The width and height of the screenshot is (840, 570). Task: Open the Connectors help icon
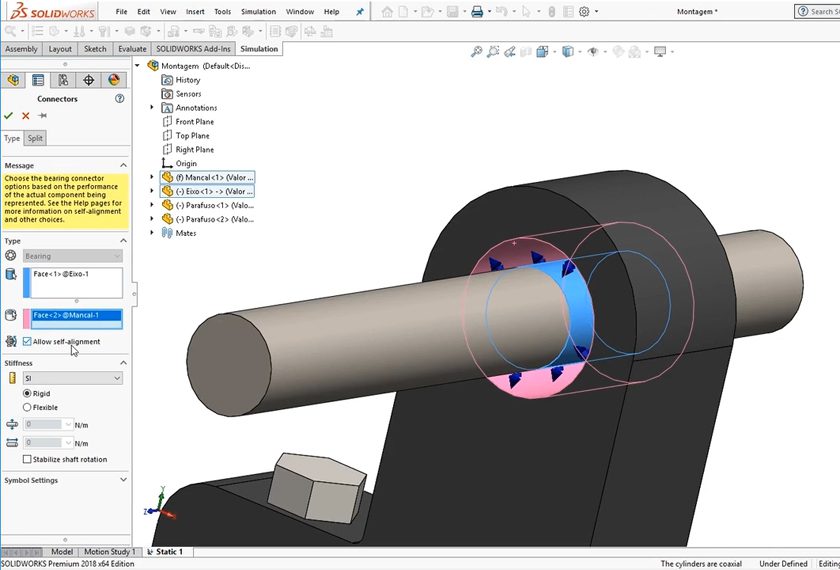click(x=120, y=99)
